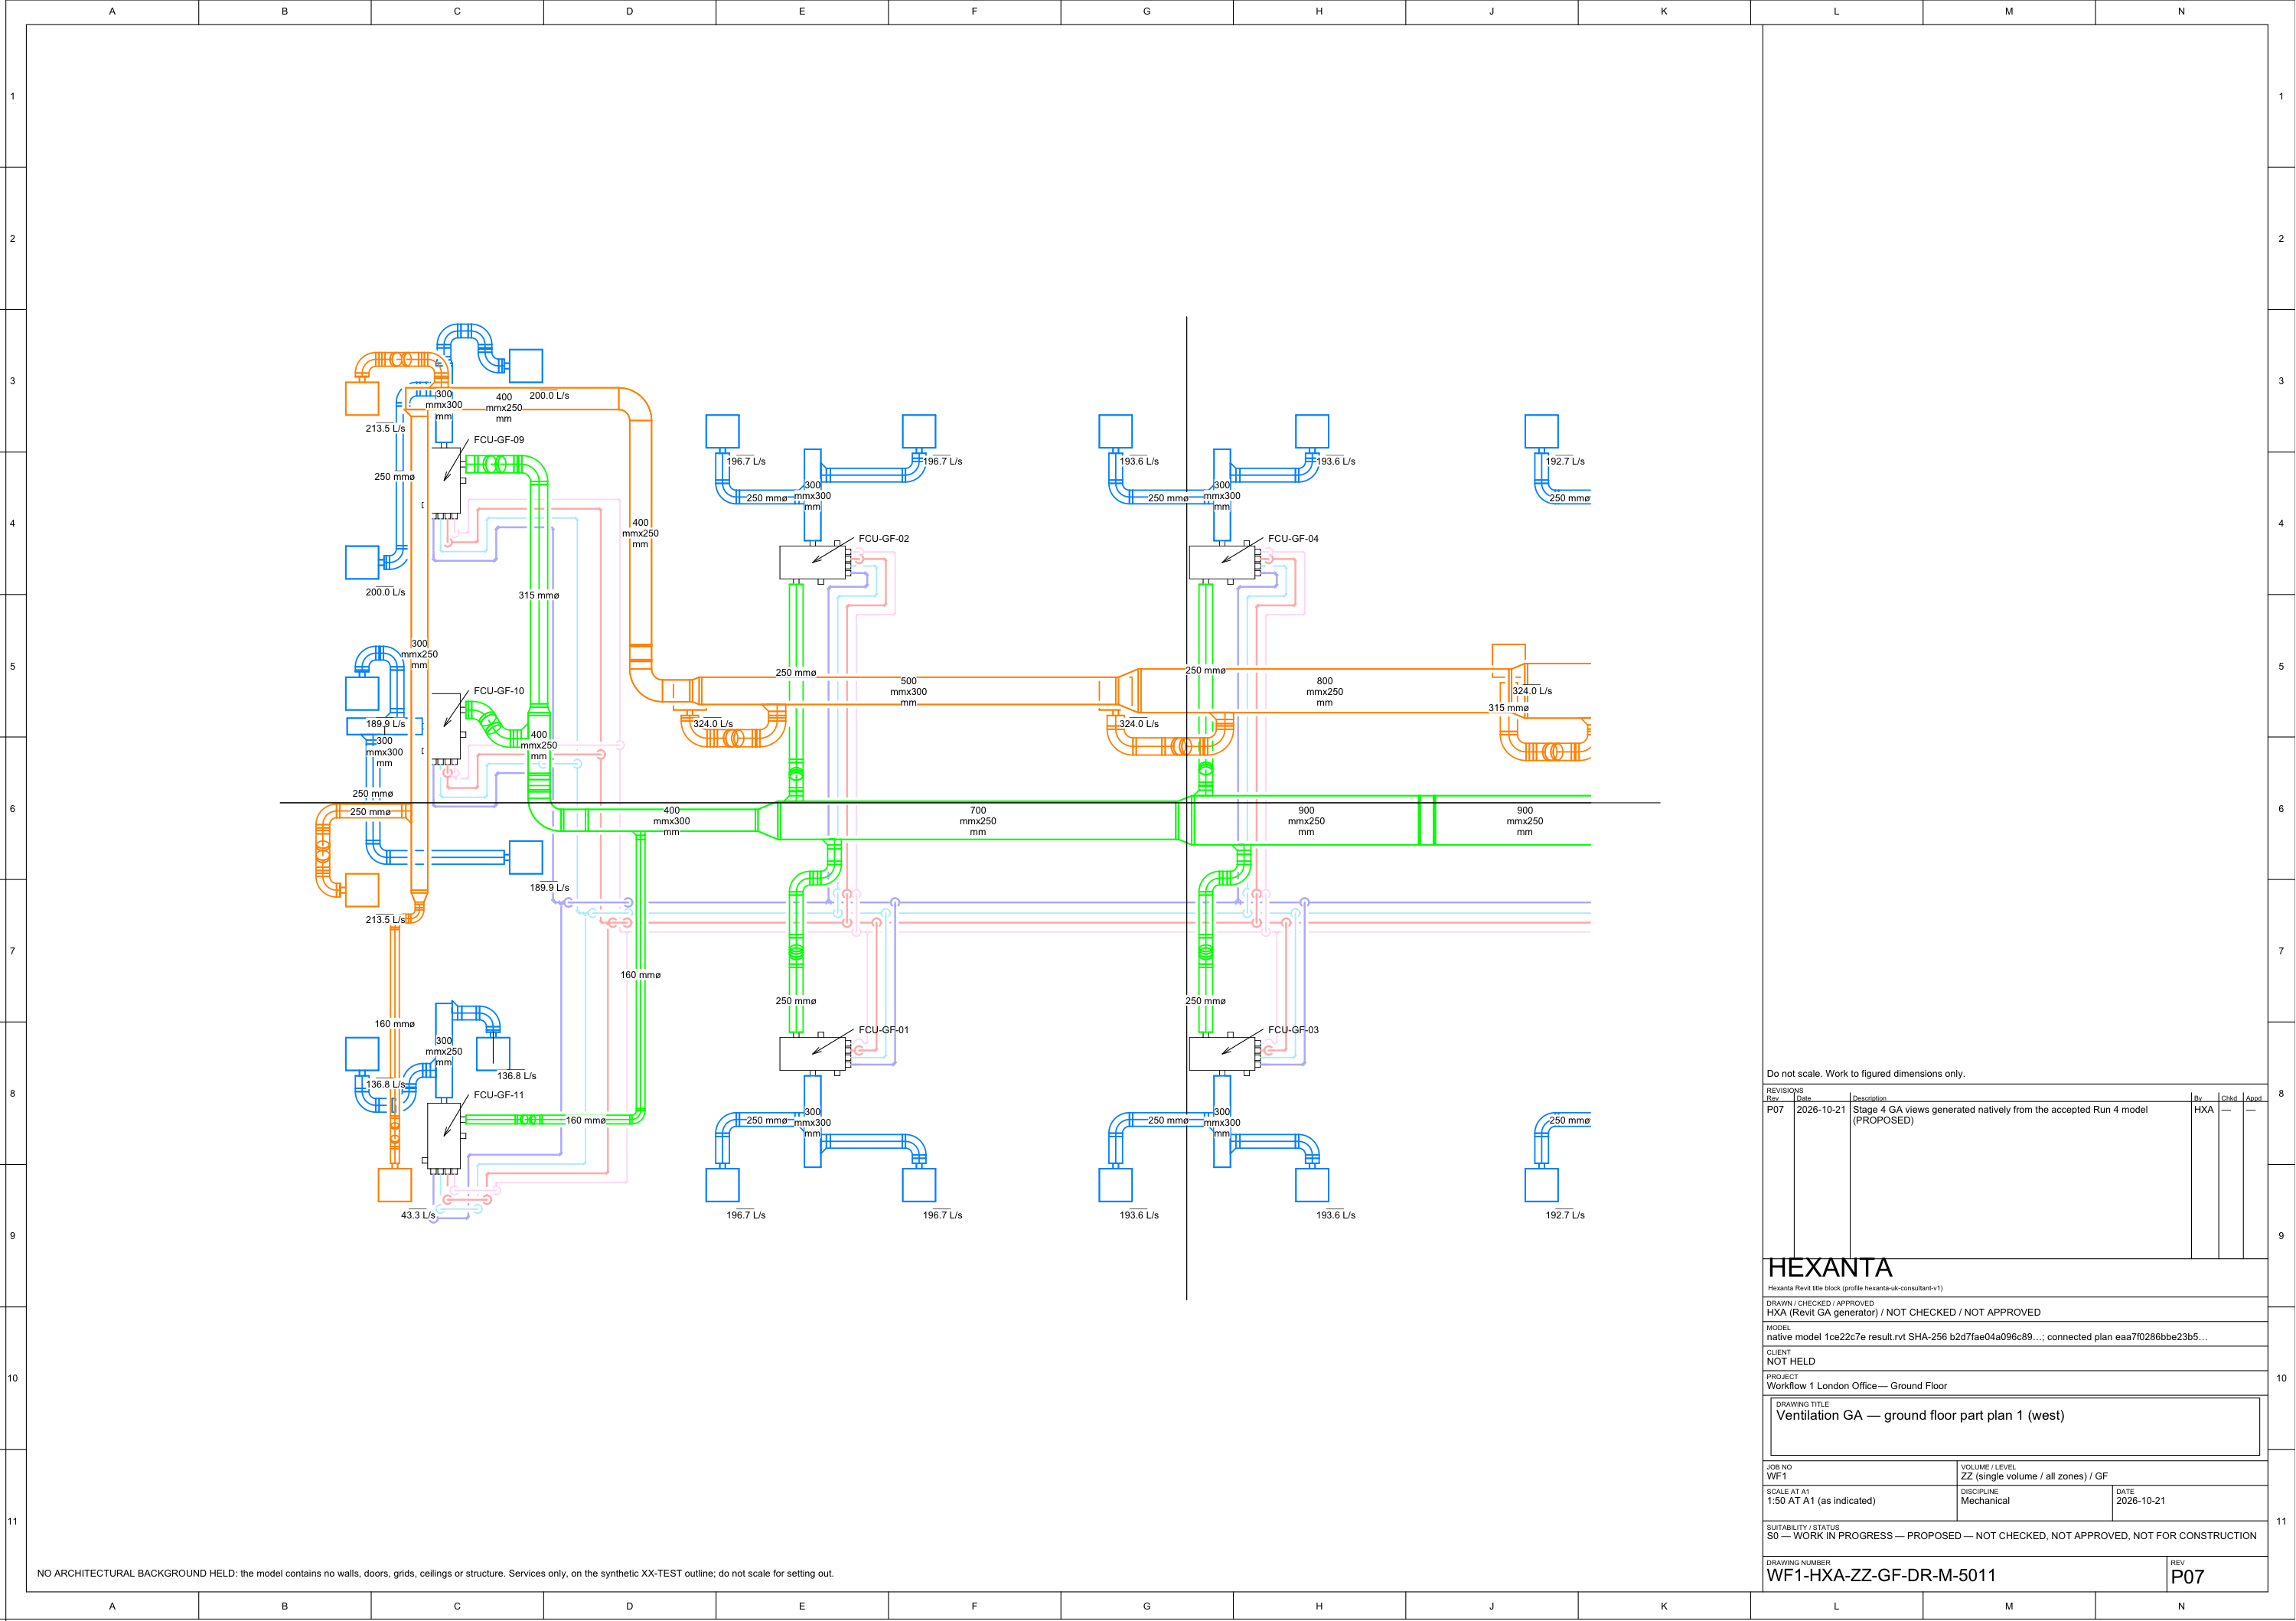This screenshot has width=2296, height=1621.
Task: Click the FCU-GF-02 unit label
Action: coord(883,539)
